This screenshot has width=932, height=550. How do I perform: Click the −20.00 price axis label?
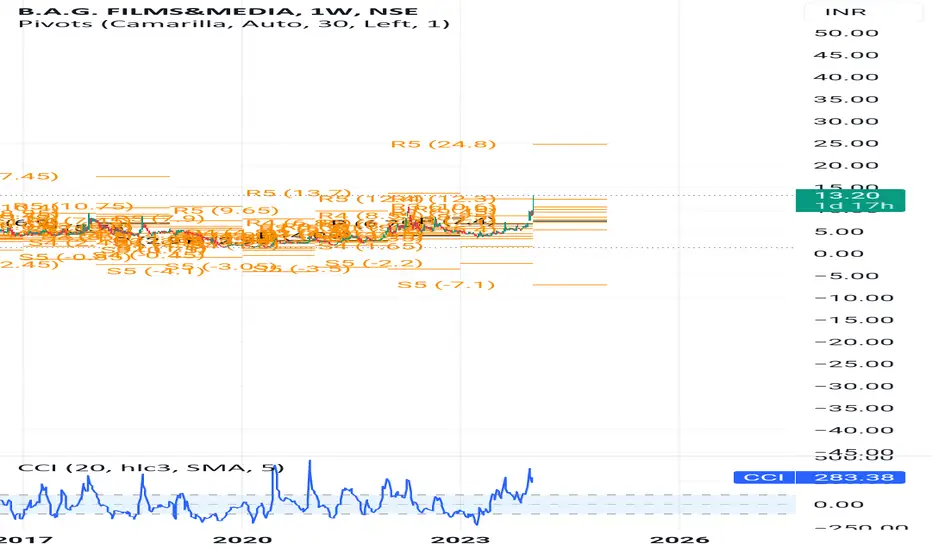click(x=854, y=342)
